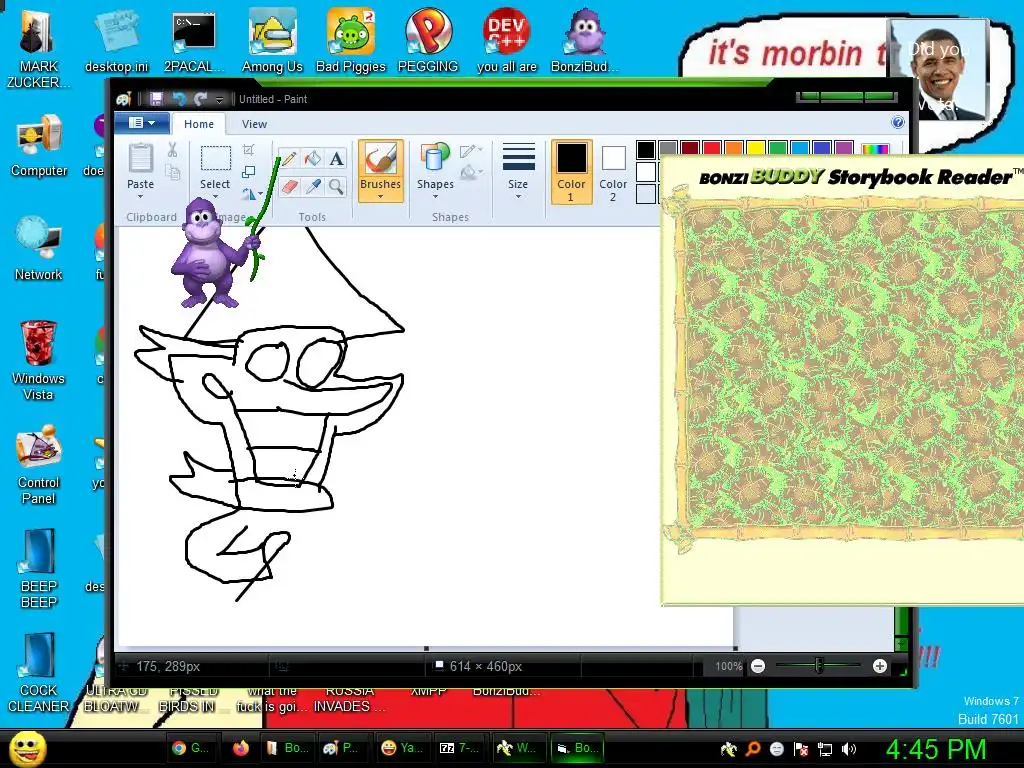Open the Shapes gallery icon
This screenshot has width=1024, height=768.
click(x=435, y=159)
